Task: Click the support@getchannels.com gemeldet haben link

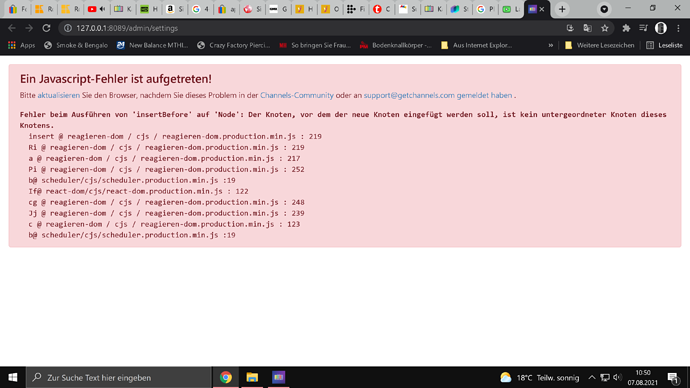Action: coord(438,95)
